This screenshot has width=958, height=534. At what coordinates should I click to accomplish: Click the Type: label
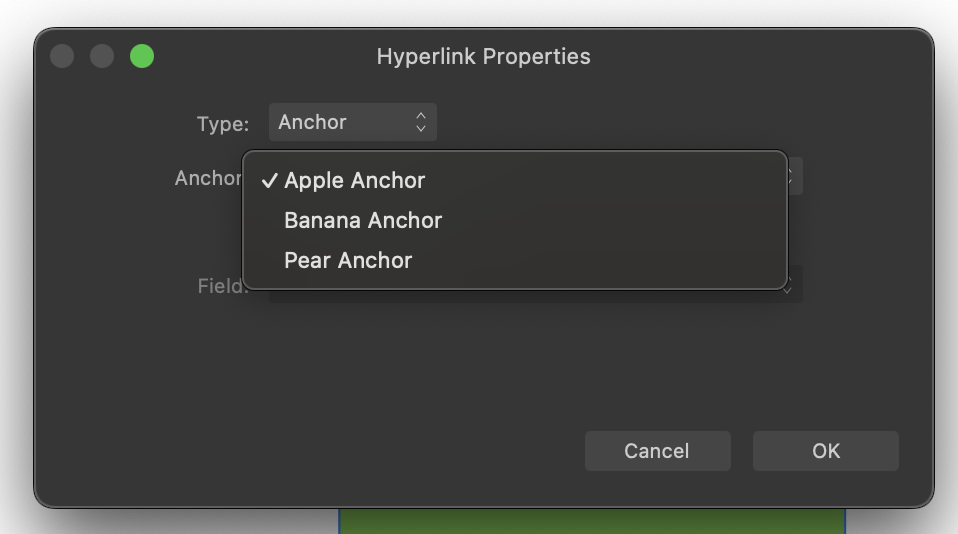pos(223,124)
